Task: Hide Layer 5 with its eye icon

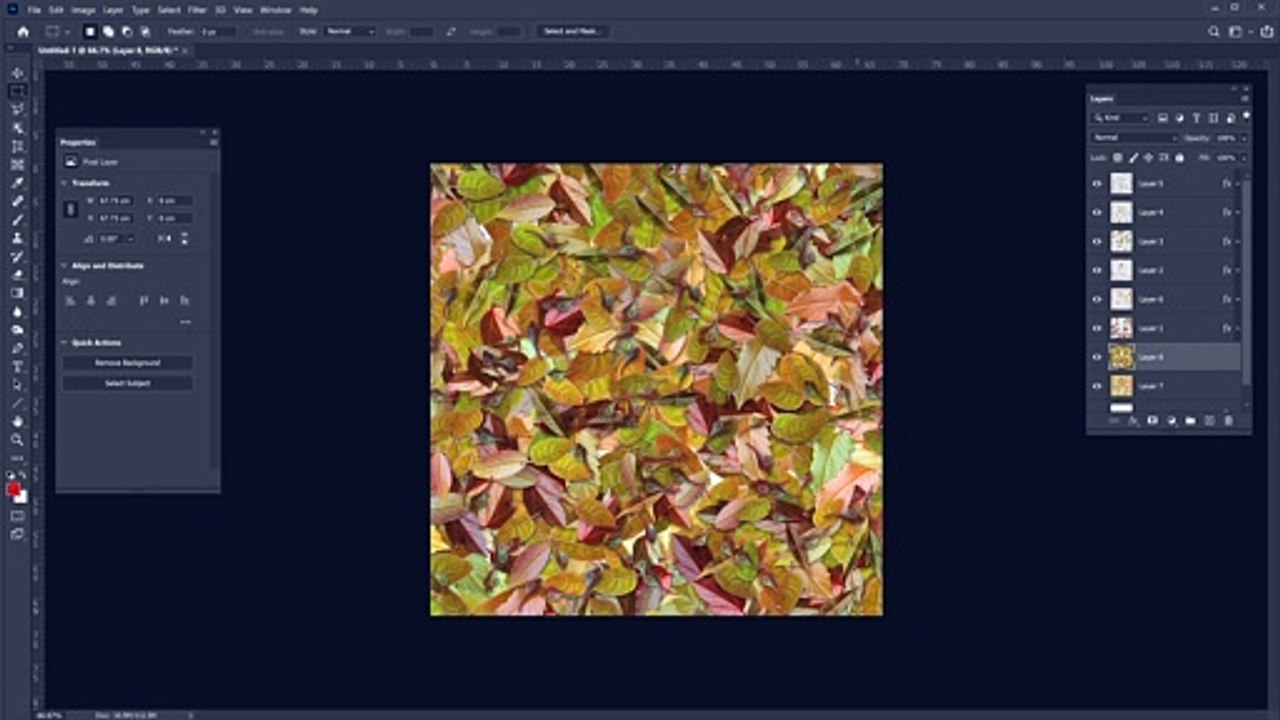Action: click(1097, 184)
